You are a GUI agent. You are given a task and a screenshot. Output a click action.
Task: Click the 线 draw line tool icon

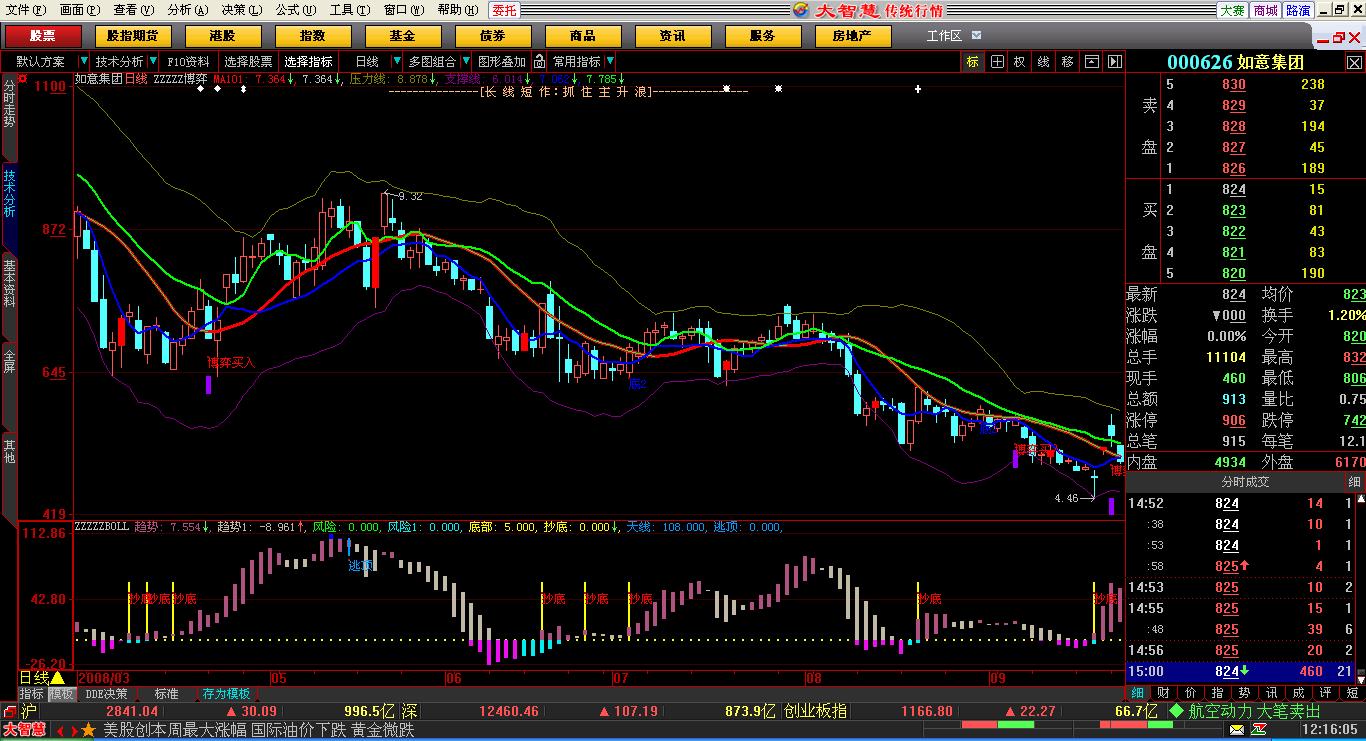tap(1043, 61)
